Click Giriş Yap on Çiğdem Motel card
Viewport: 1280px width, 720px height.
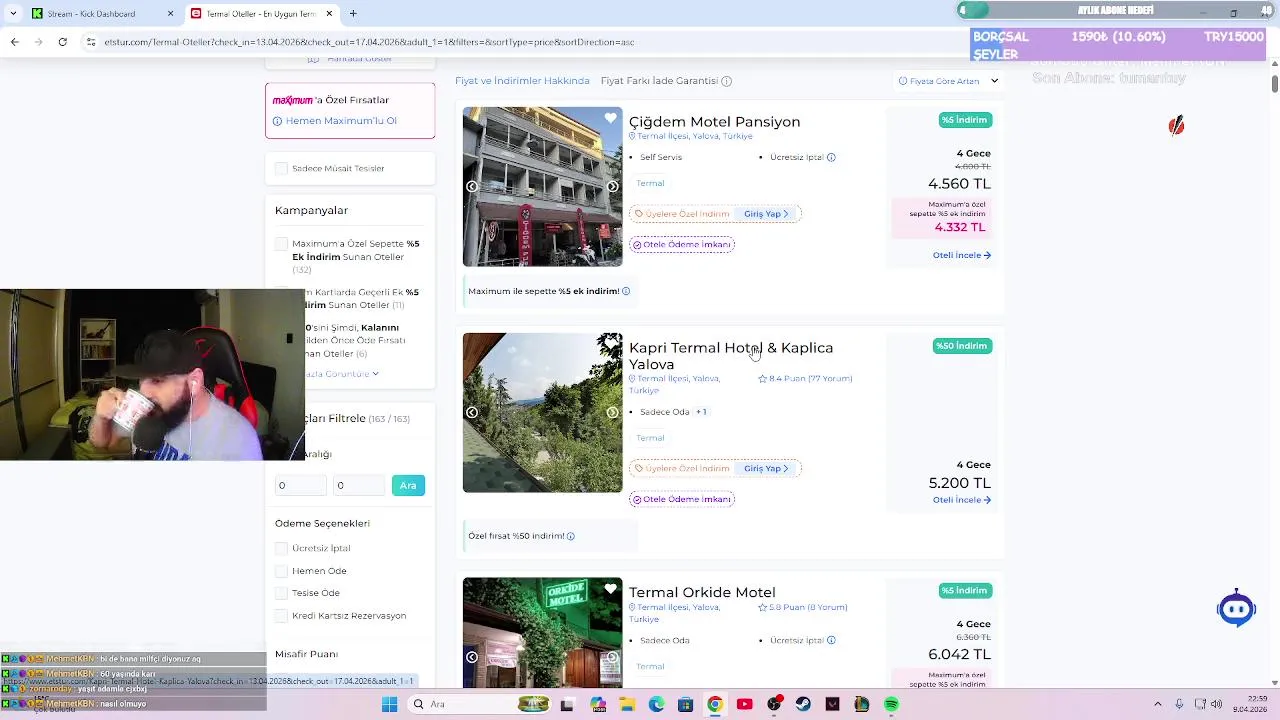click(x=766, y=214)
